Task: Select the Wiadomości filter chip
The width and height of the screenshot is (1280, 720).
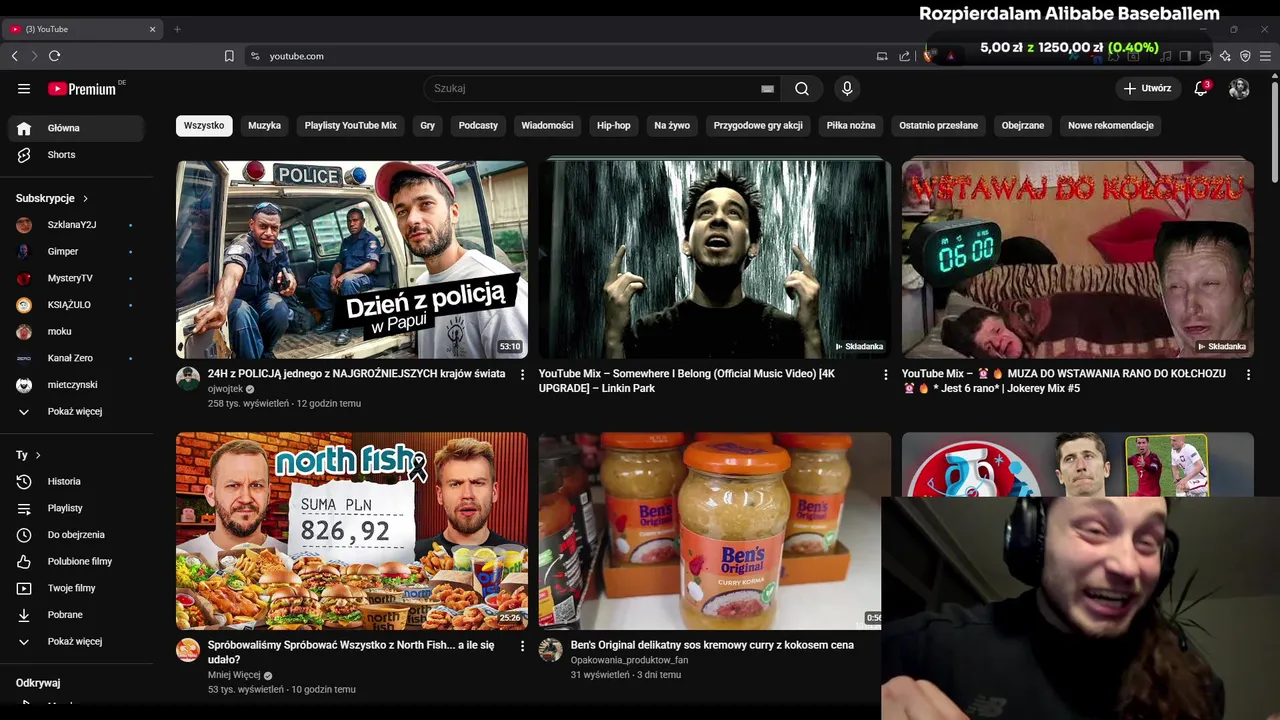Action: click(x=547, y=126)
